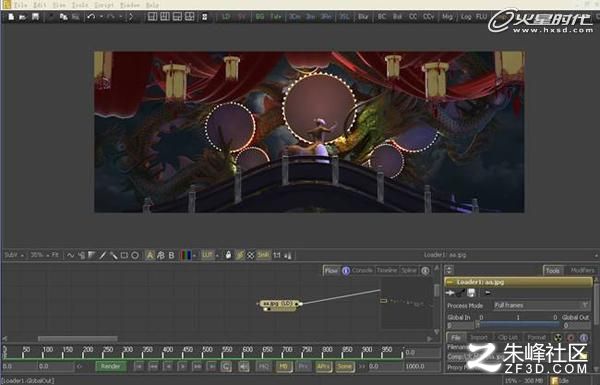Viewport: 600px width, 385px height.
Task: Click the save floppy disk icon
Action: [35, 17]
